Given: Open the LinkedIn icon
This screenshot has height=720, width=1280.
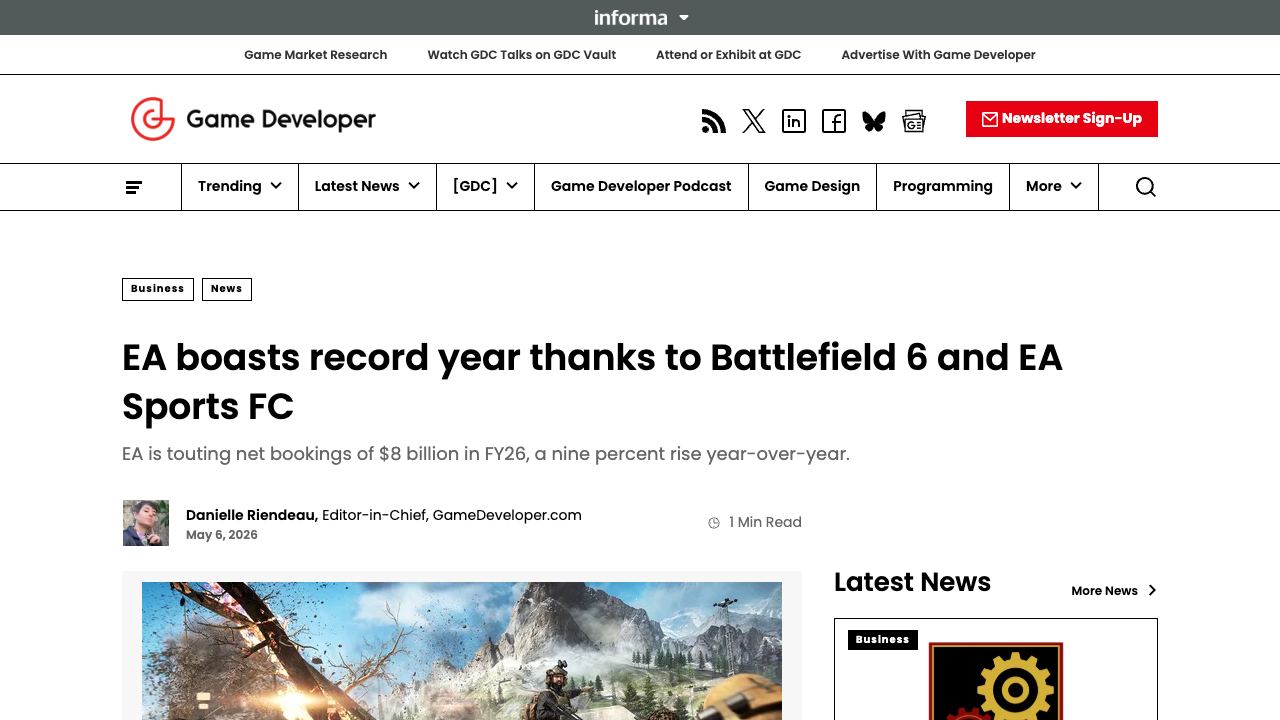Looking at the screenshot, I should [794, 122].
